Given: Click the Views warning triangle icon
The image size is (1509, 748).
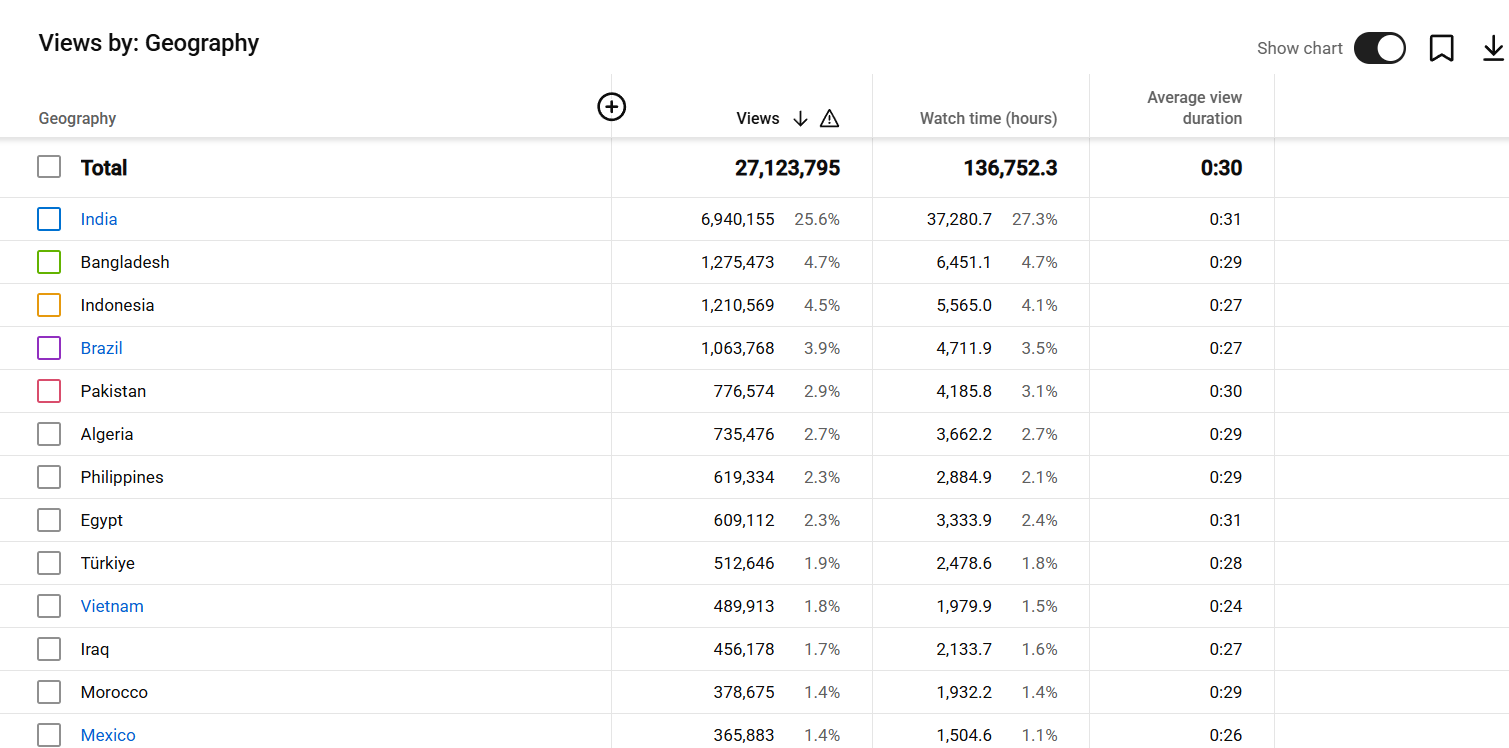Looking at the screenshot, I should [x=829, y=119].
